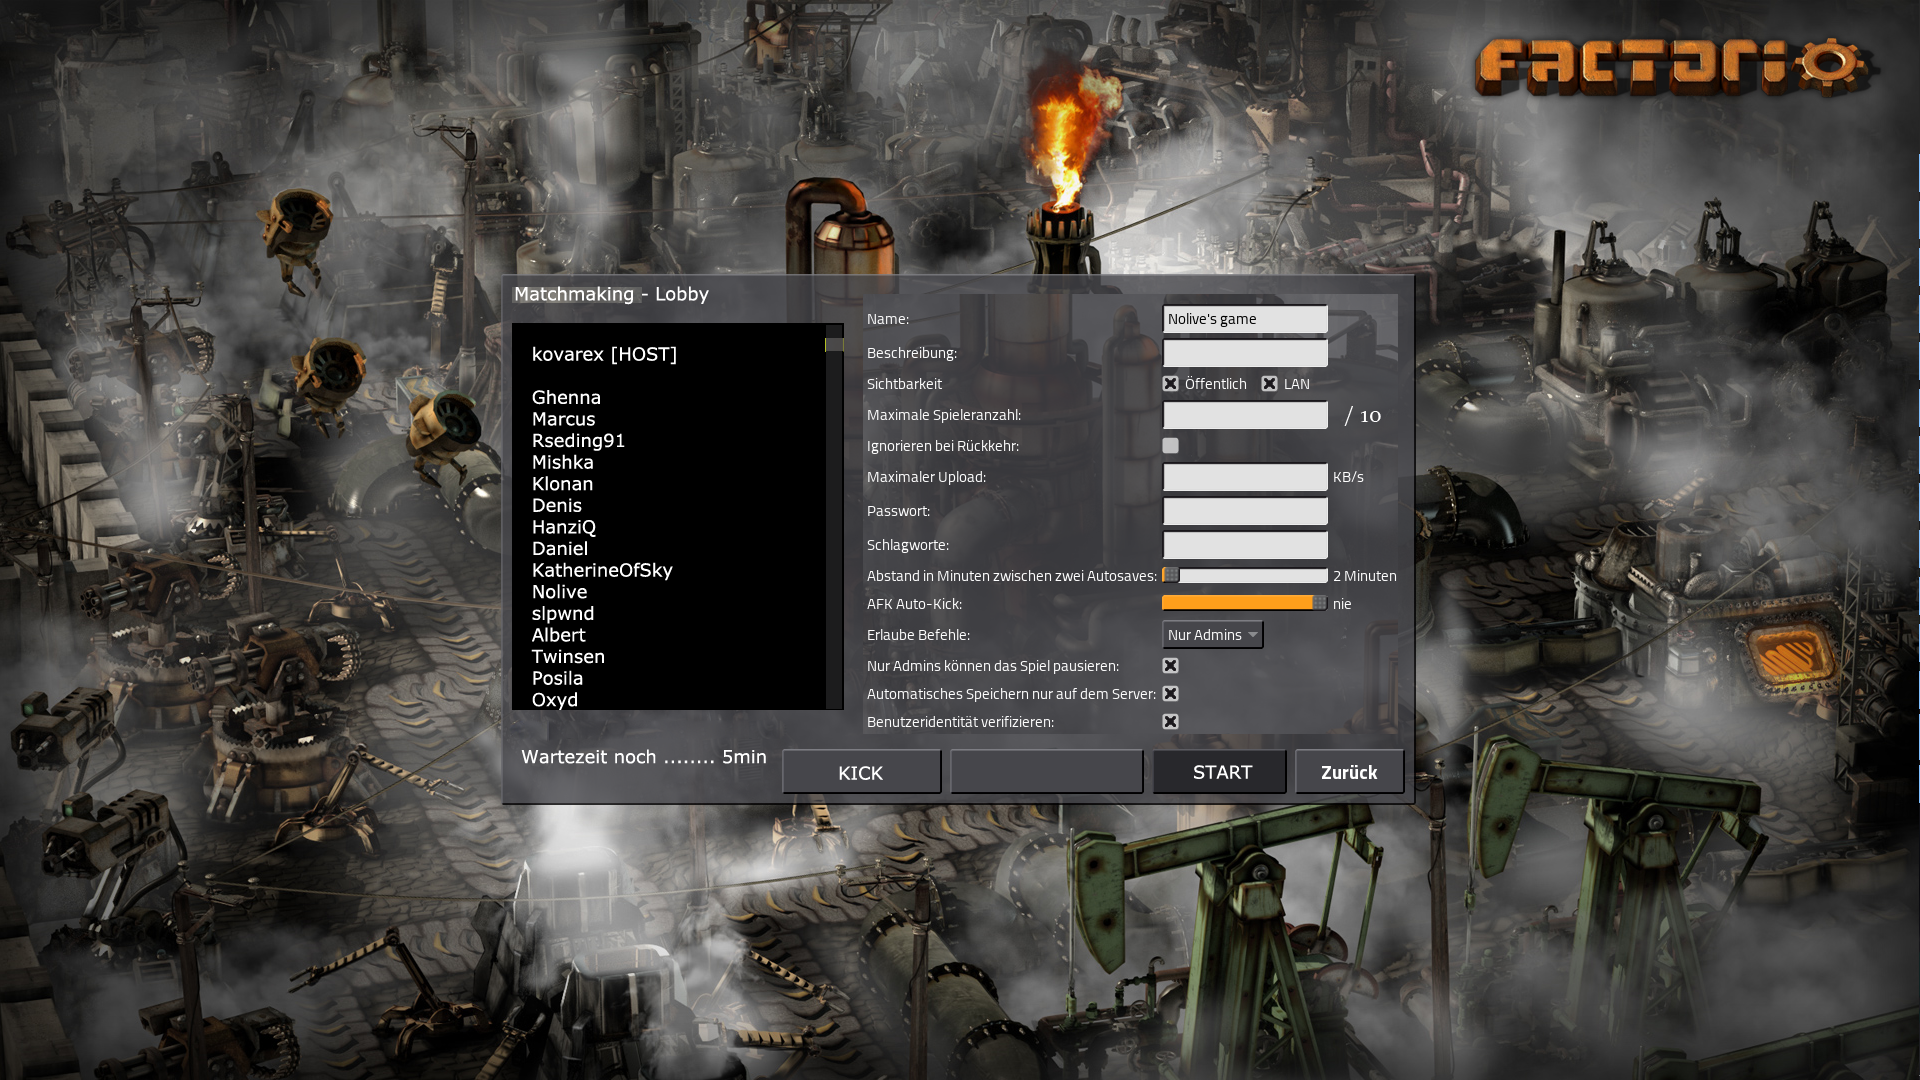Click the 2 Minuten autosave value
The height and width of the screenshot is (1080, 1920).
(x=1364, y=576)
